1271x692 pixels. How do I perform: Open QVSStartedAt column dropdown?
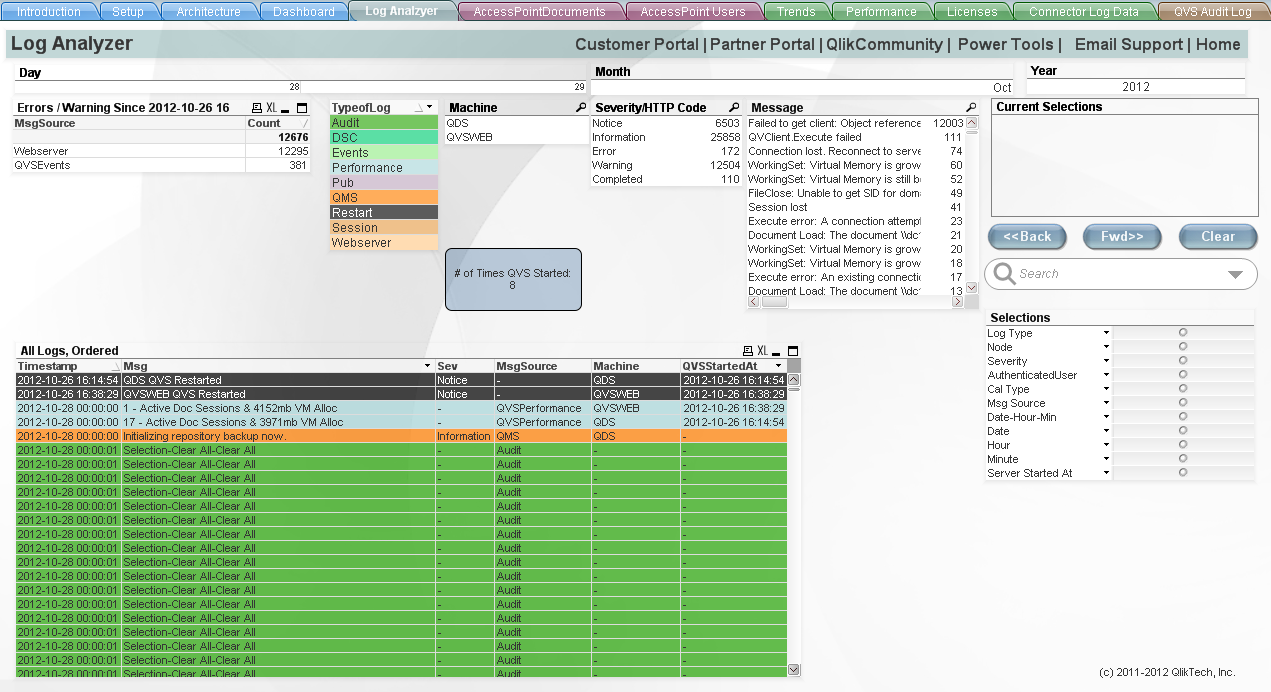coord(778,366)
